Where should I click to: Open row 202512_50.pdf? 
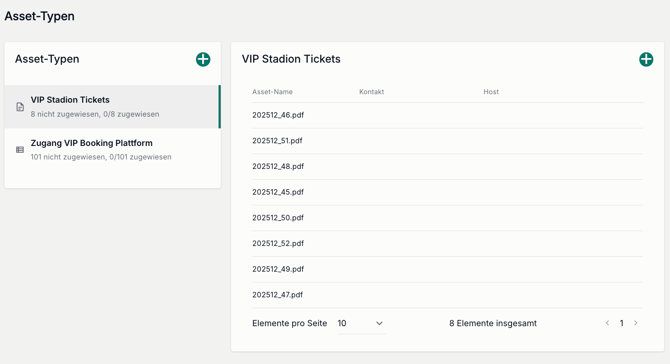click(x=447, y=218)
